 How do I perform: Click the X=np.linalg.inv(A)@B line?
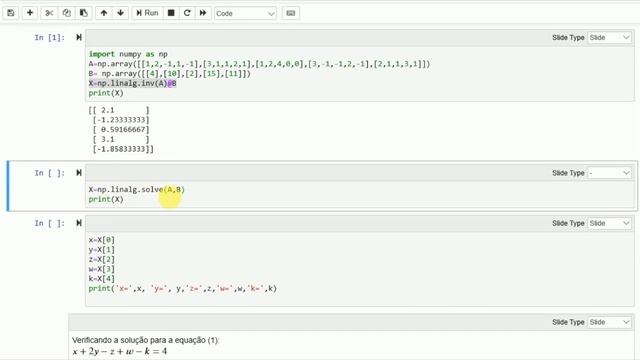[132, 83]
